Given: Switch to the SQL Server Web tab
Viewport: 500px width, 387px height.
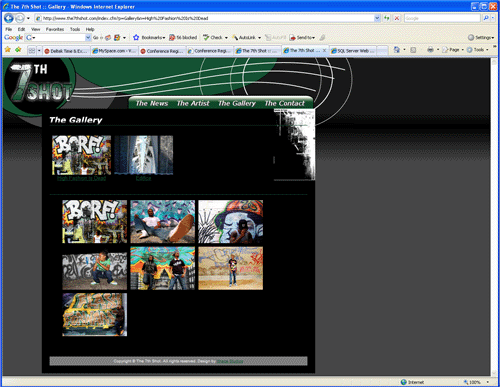Looking at the screenshot, I should pyautogui.click(x=353, y=51).
